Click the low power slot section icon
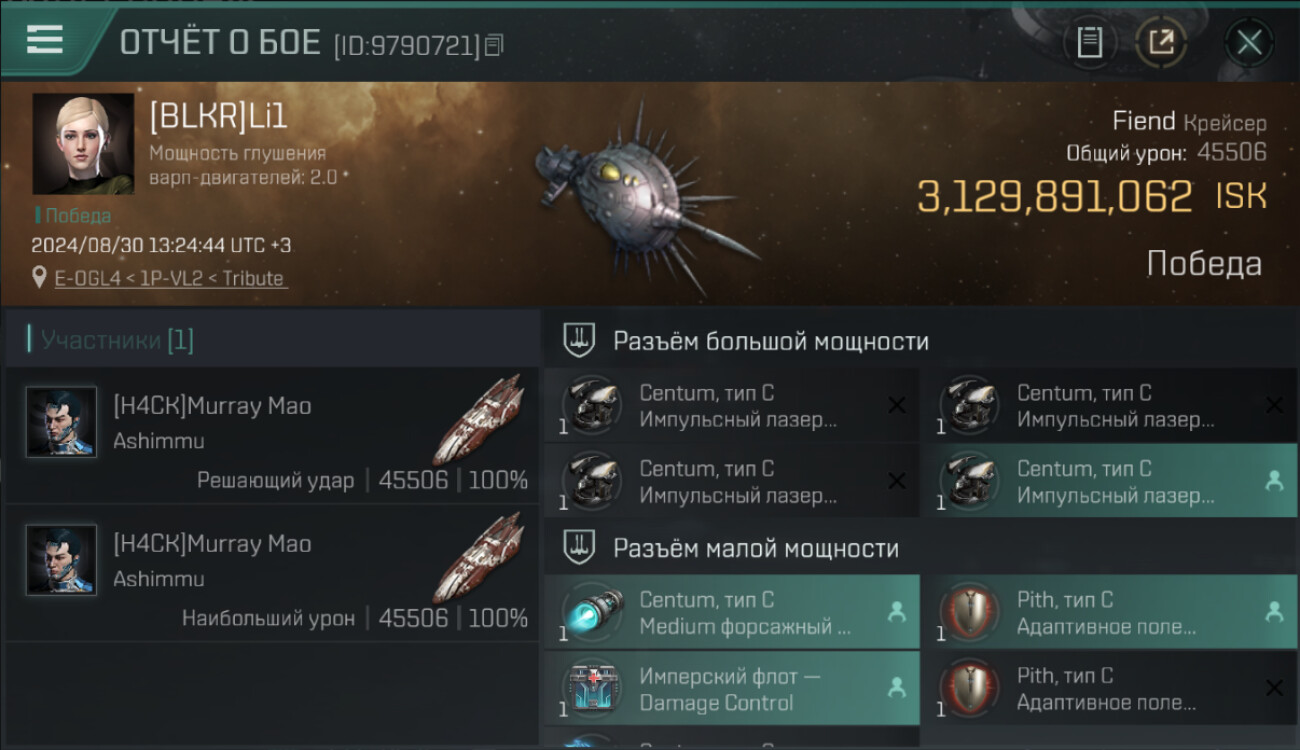 [x=580, y=548]
